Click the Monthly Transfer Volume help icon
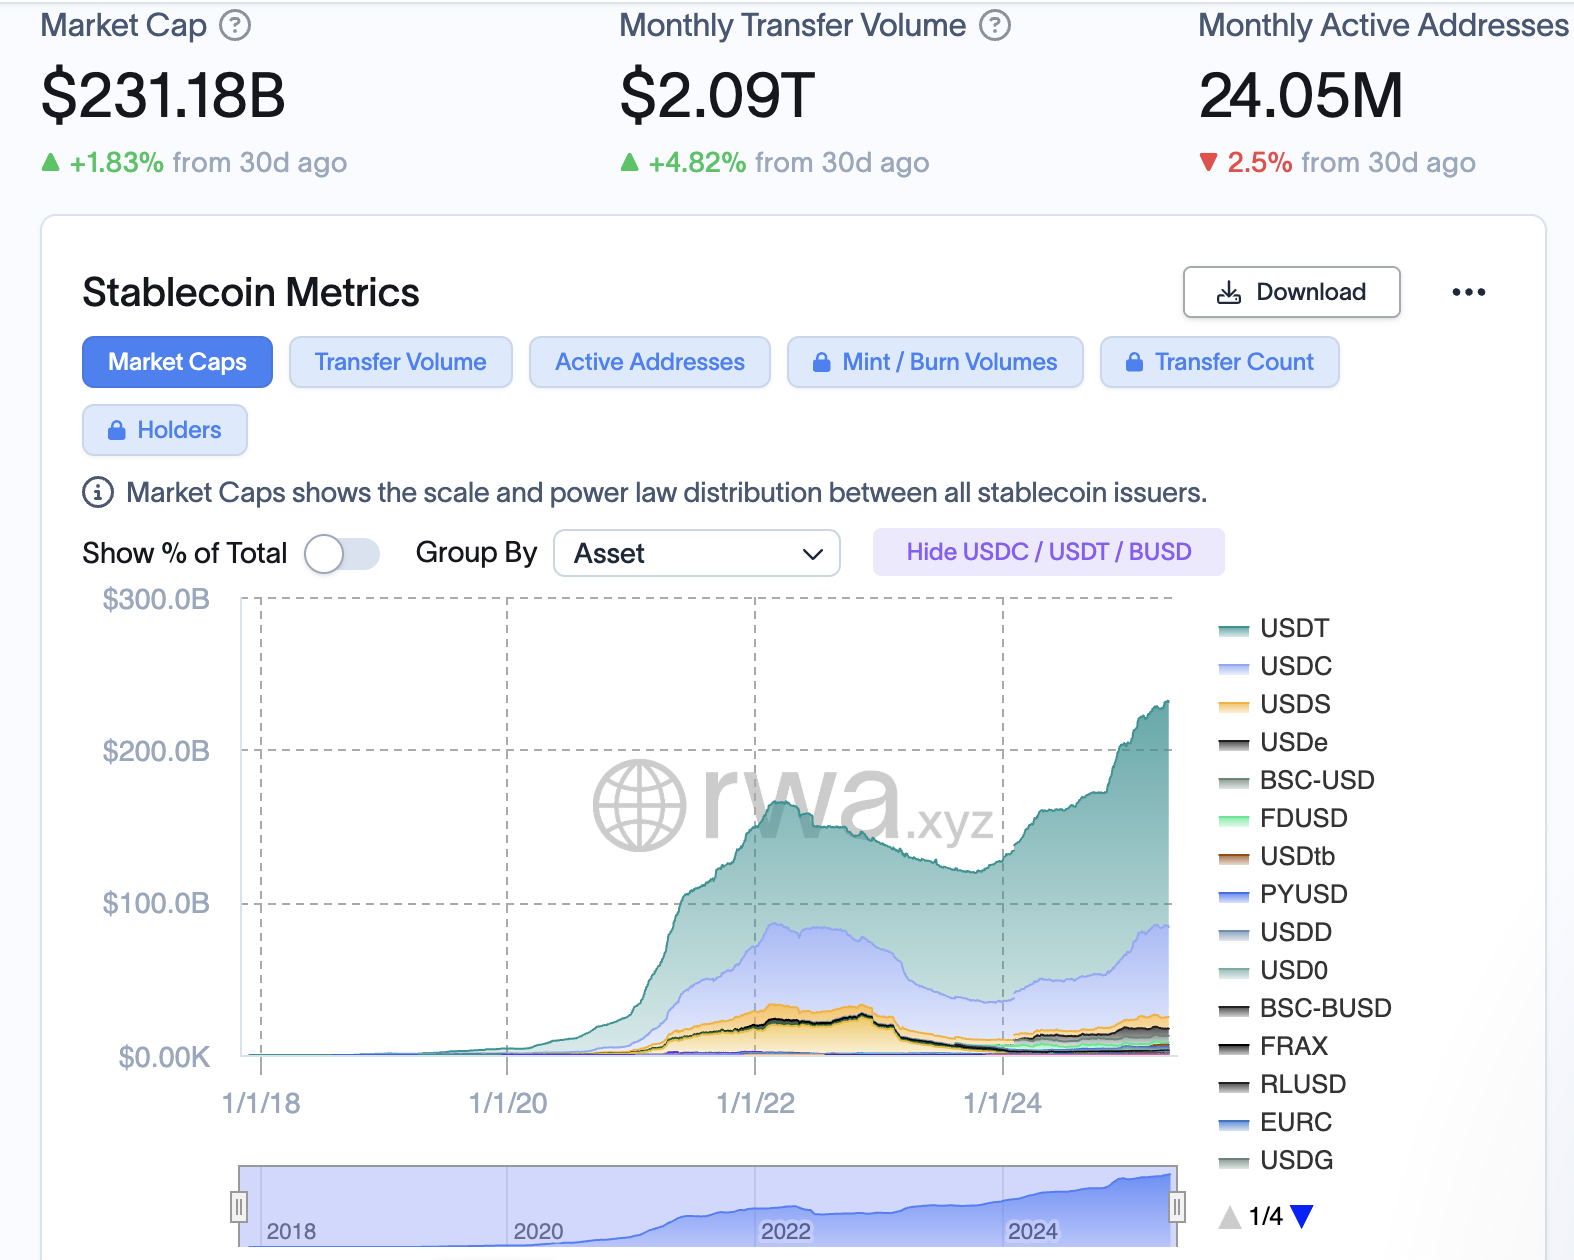Viewport: 1574px width, 1260px height. pyautogui.click(x=994, y=25)
